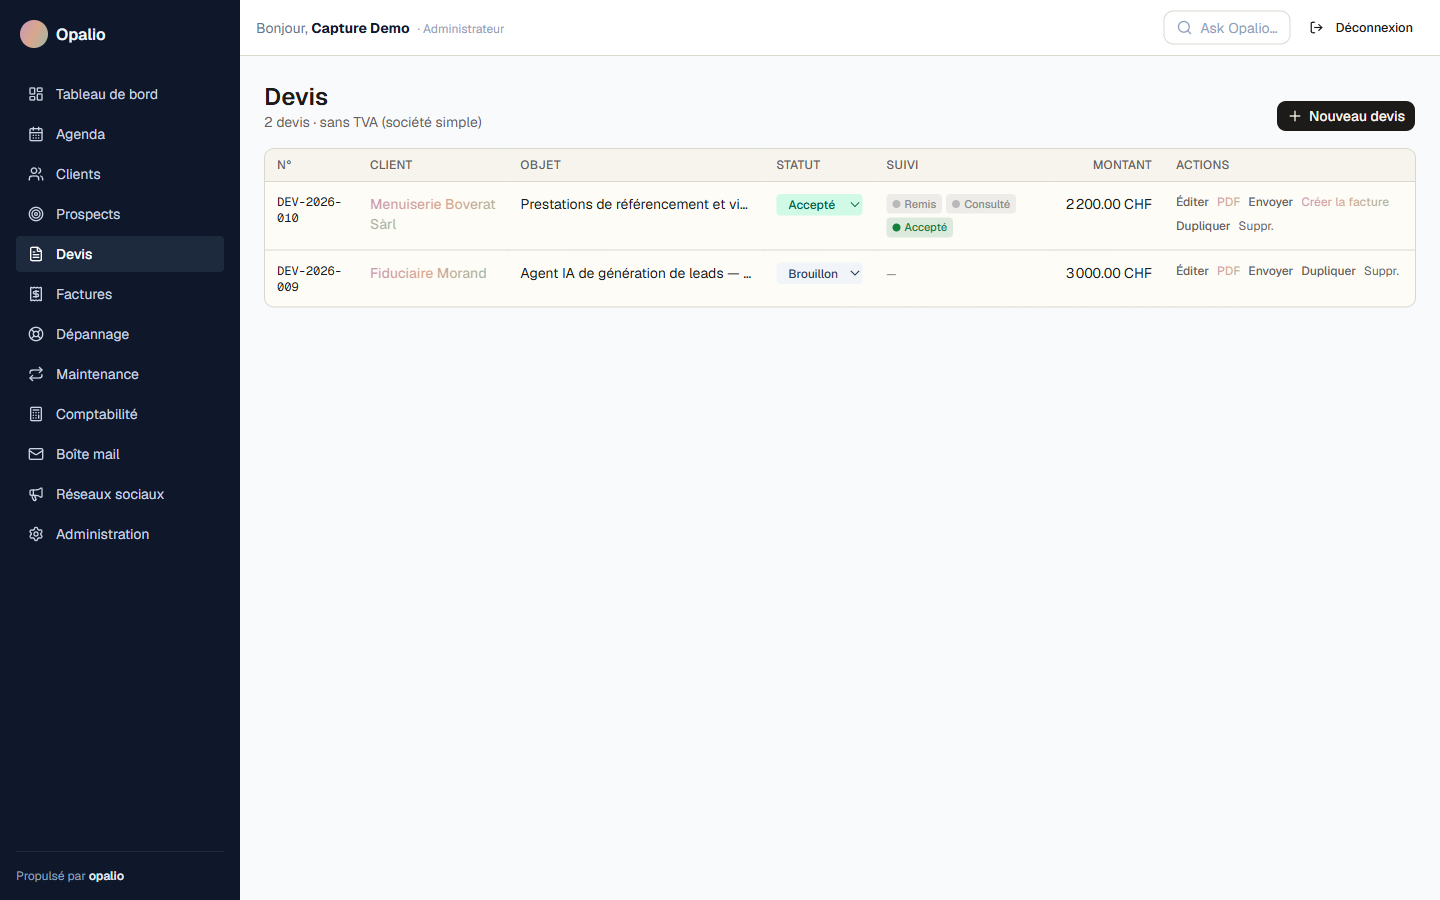
Task: Click Éditer for Menuiserie Boverat quote
Action: point(1192,202)
